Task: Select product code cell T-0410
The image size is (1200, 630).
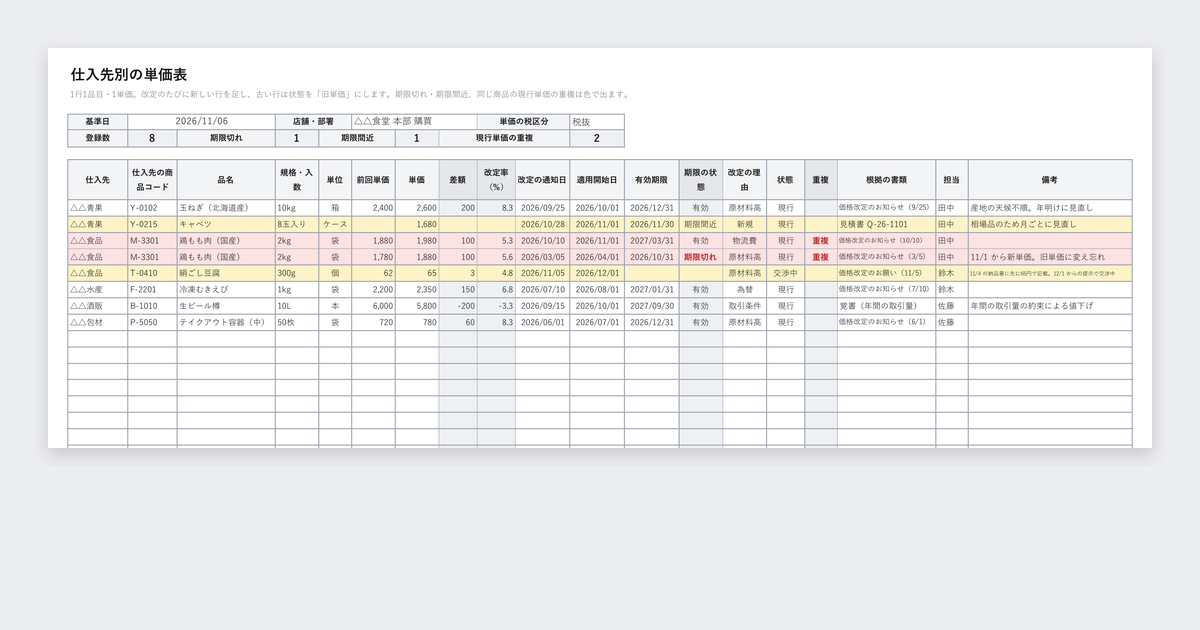Action: 152,273
